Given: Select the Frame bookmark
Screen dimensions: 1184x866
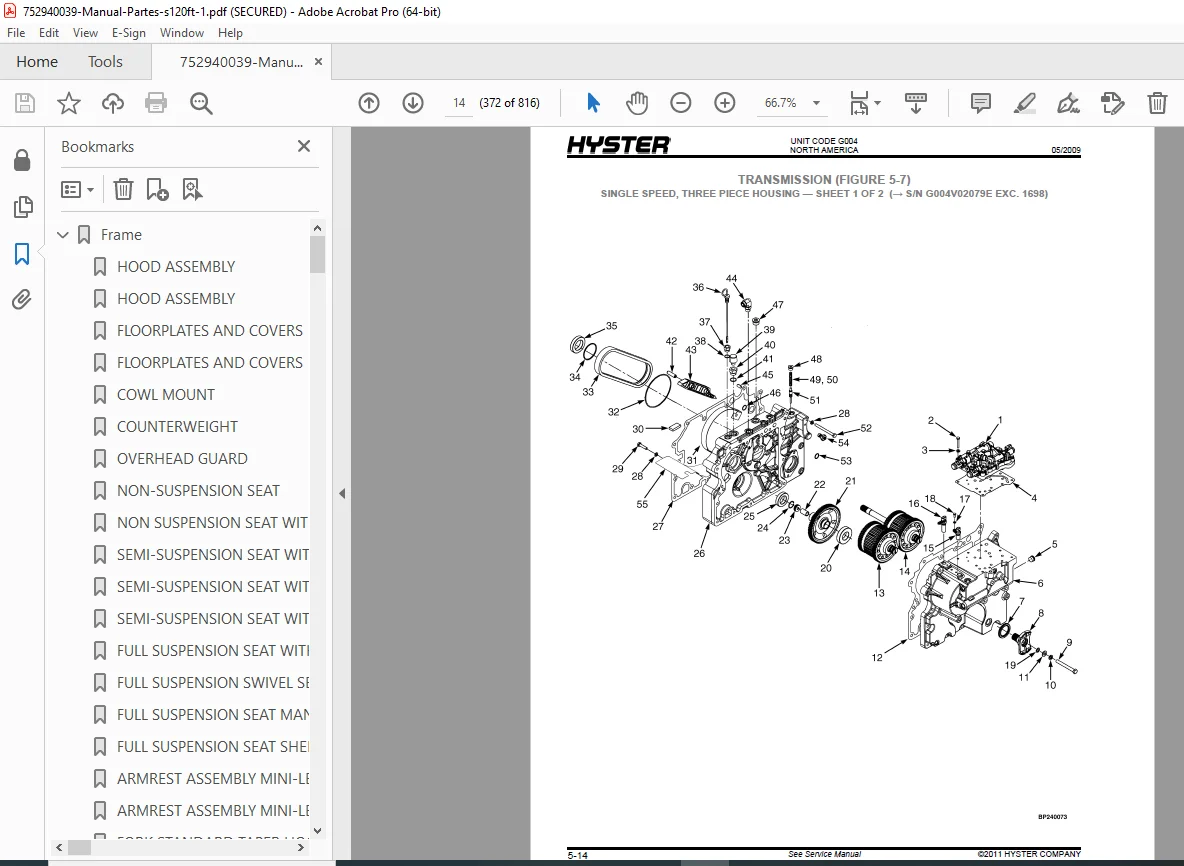Looking at the screenshot, I should (121, 235).
